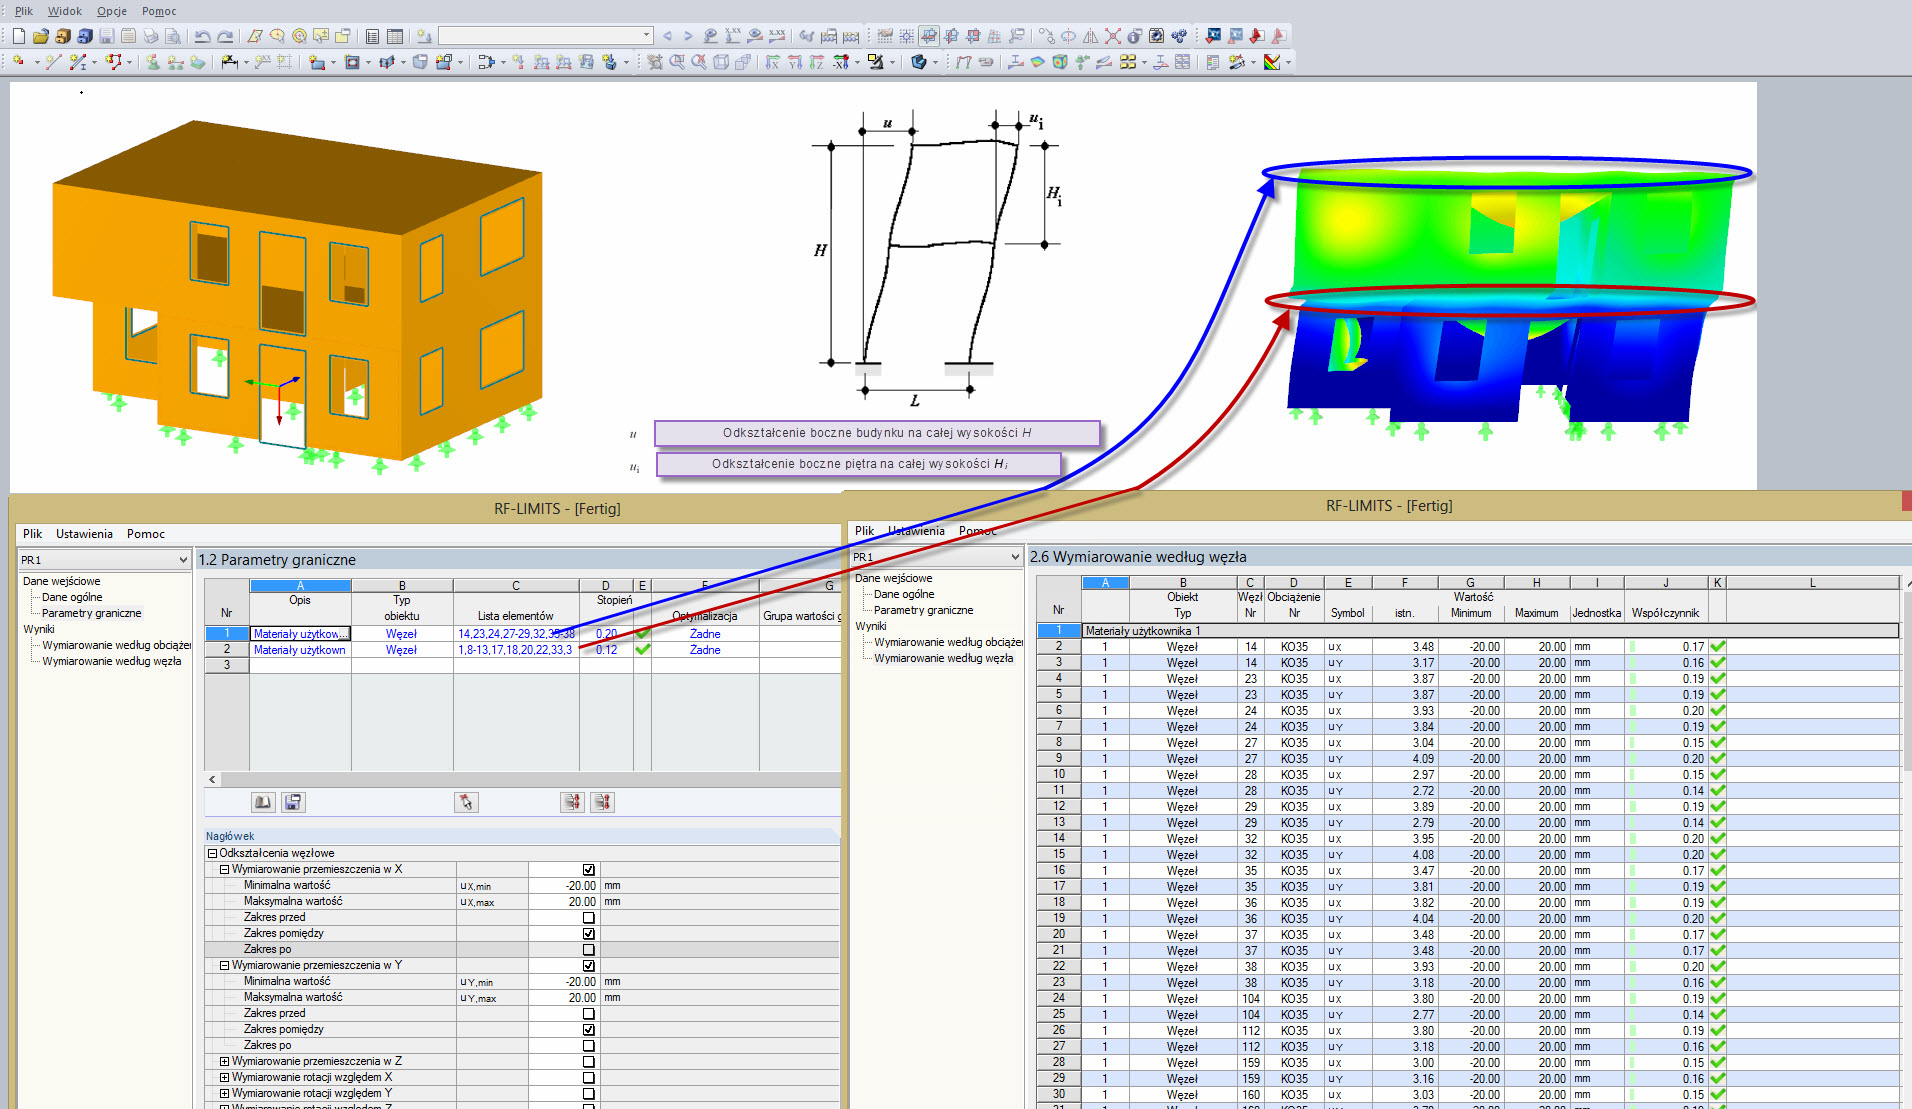Open the PR1 dropdown in the right RF-LIMITS window

pos(1015,557)
